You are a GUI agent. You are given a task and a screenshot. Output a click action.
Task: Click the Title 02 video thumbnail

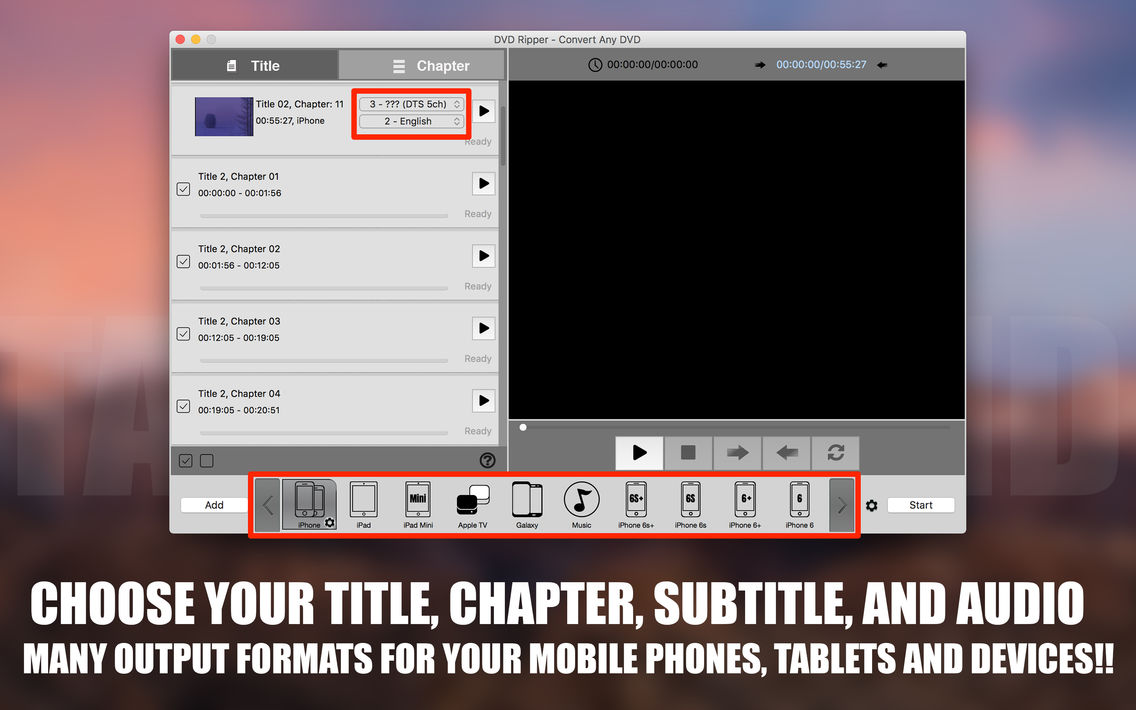[x=224, y=116]
